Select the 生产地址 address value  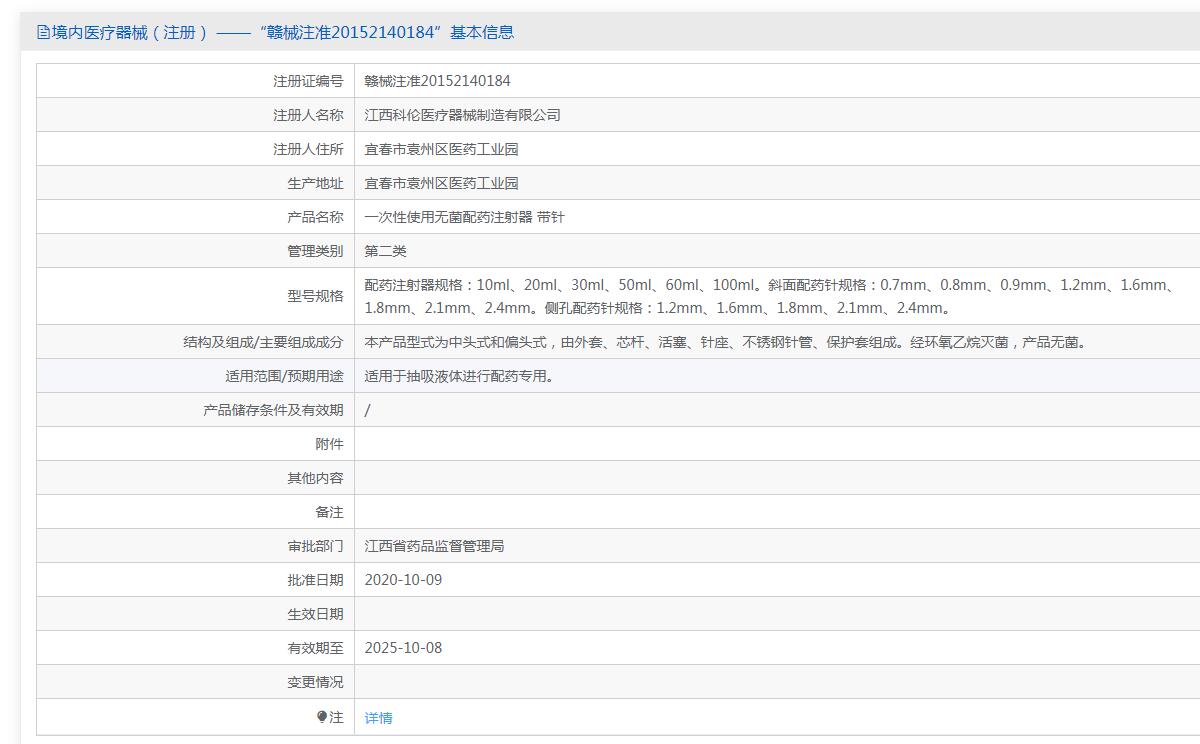tap(441, 183)
